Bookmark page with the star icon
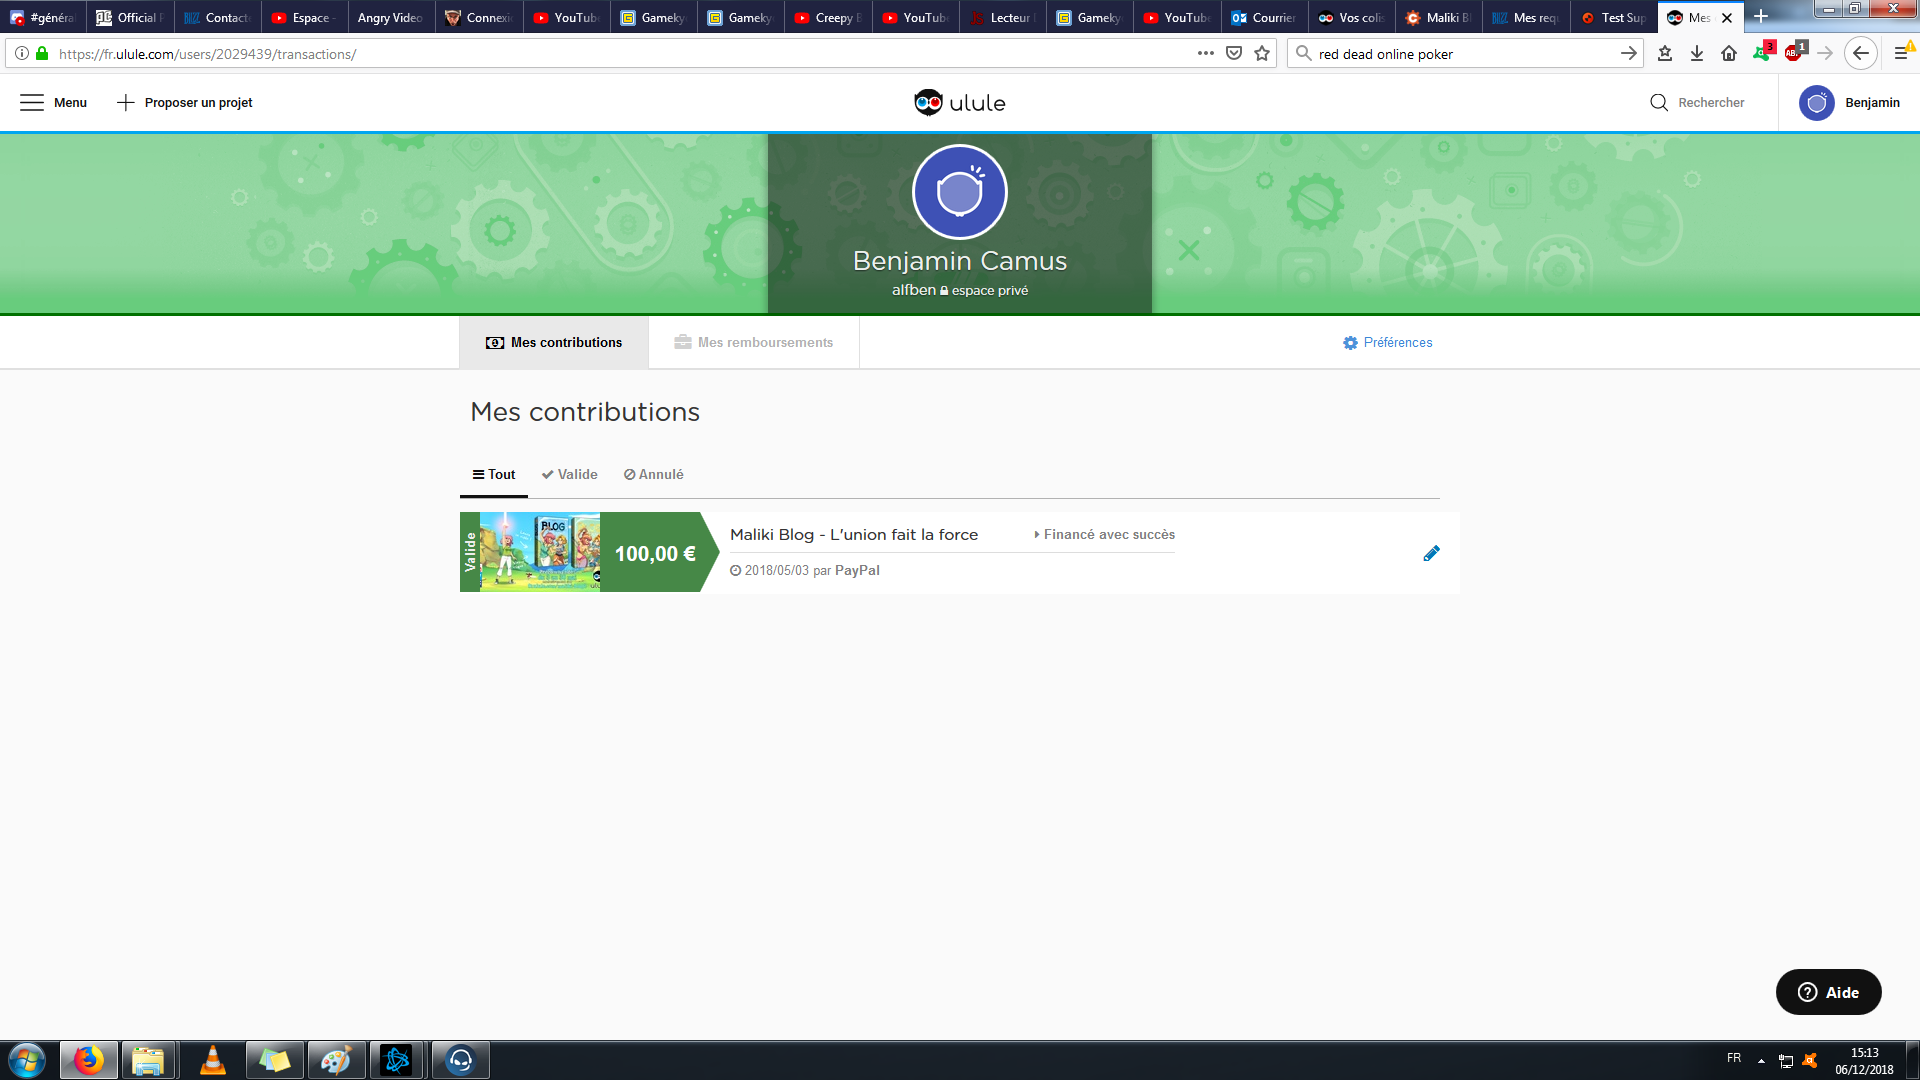This screenshot has height=1080, width=1920. coord(1262,53)
